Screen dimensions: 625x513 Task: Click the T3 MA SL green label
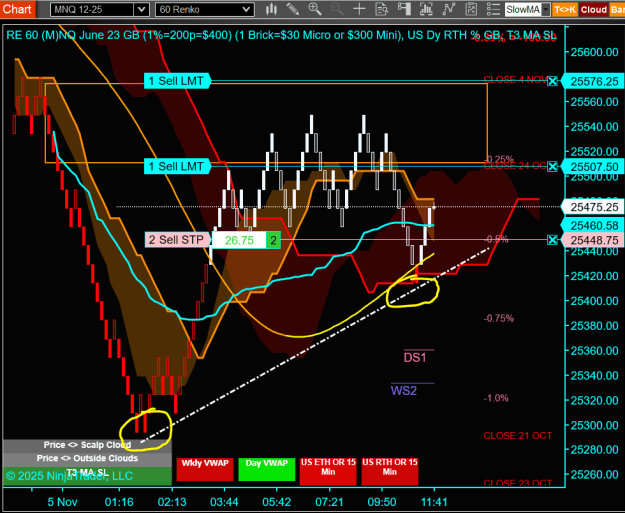click(x=87, y=475)
